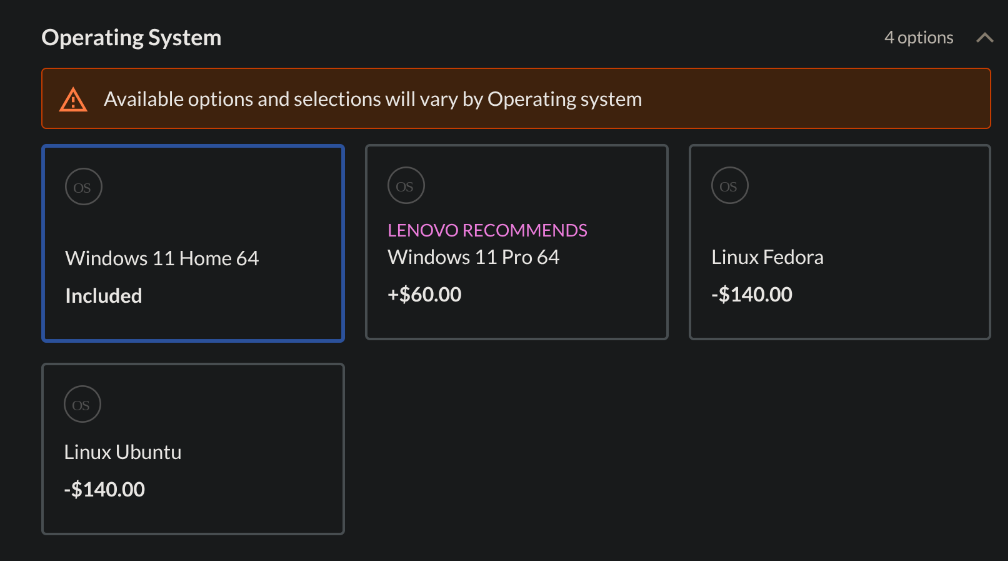Click the 'Included' label on Windows Home
The width and height of the screenshot is (1008, 561).
pyautogui.click(x=103, y=296)
